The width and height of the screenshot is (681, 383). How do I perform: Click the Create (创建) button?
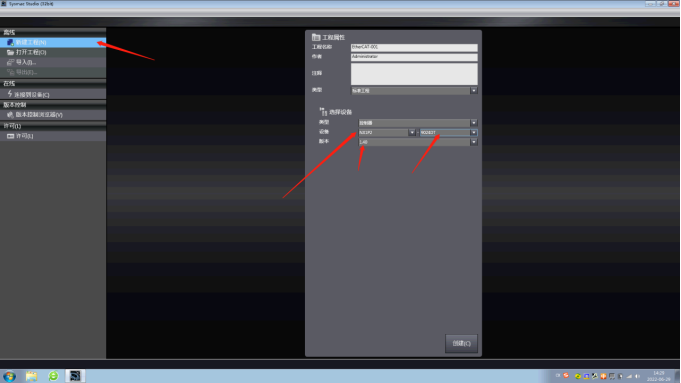[x=461, y=343]
